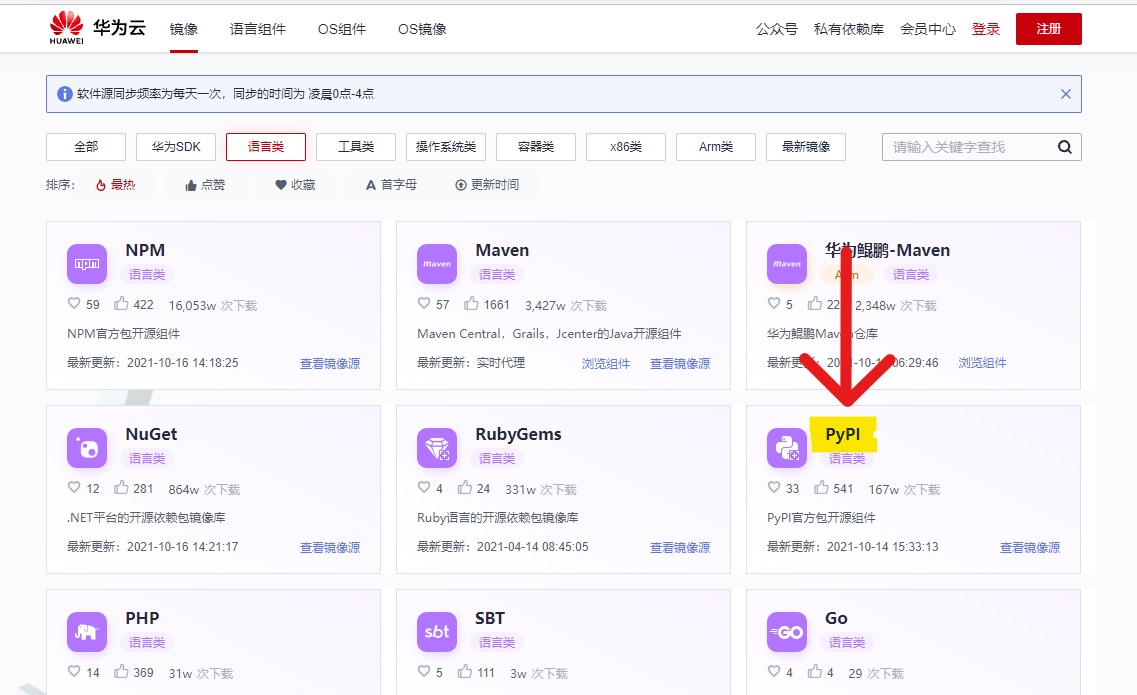Select the 语言类 filter
The height and width of the screenshot is (695, 1137).
(265, 147)
